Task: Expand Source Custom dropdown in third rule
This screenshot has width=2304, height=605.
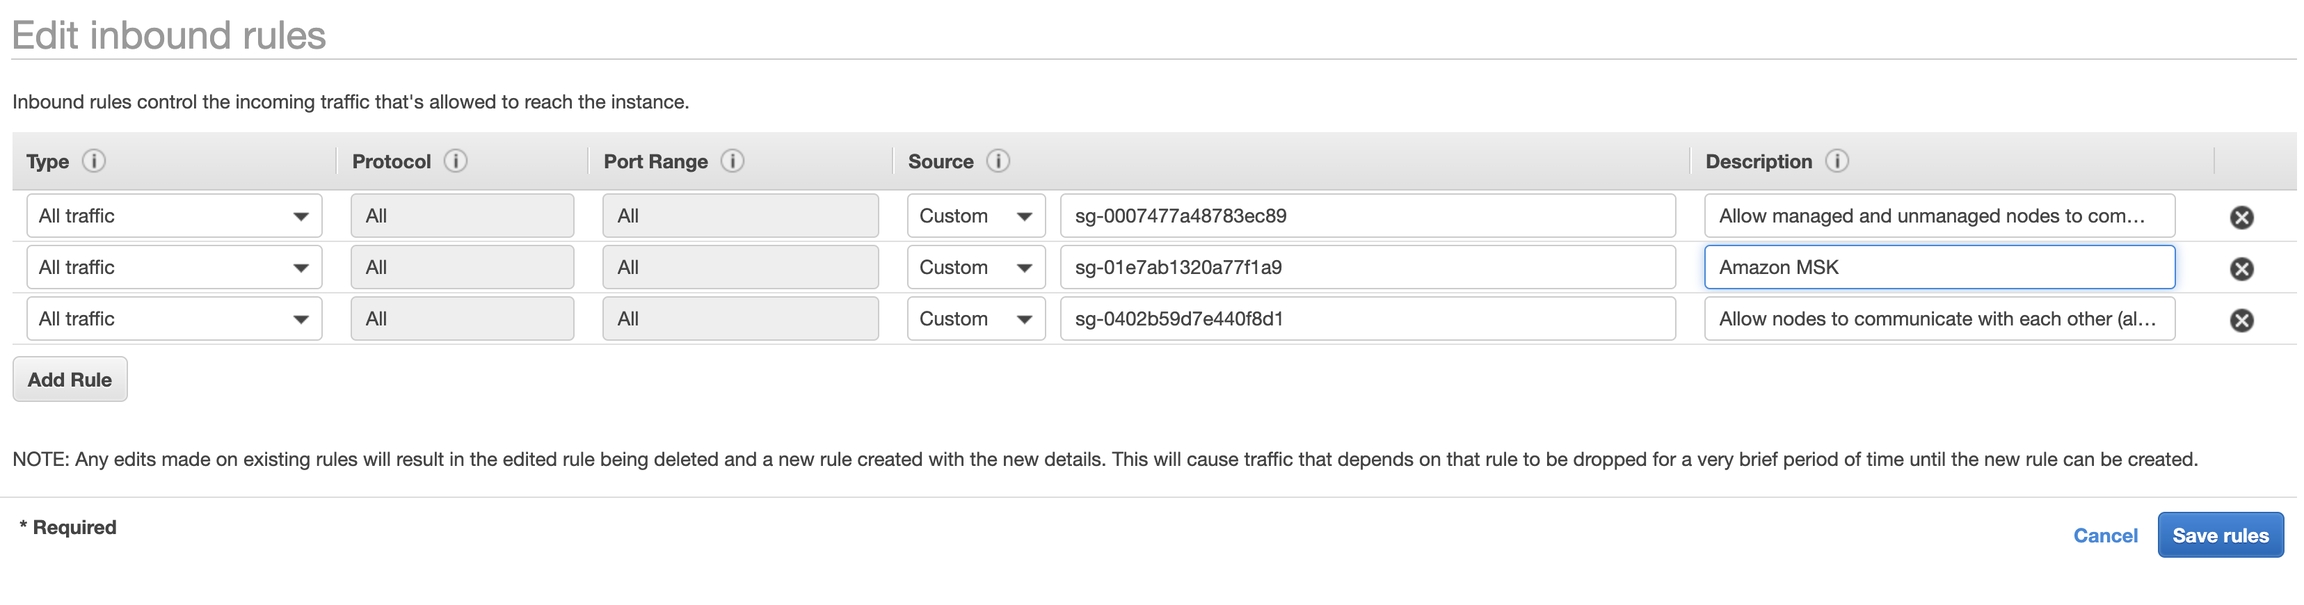Action: pos(976,319)
